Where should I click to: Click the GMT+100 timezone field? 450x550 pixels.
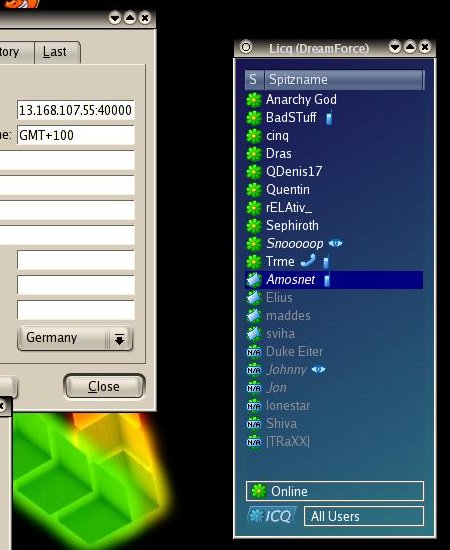76,135
